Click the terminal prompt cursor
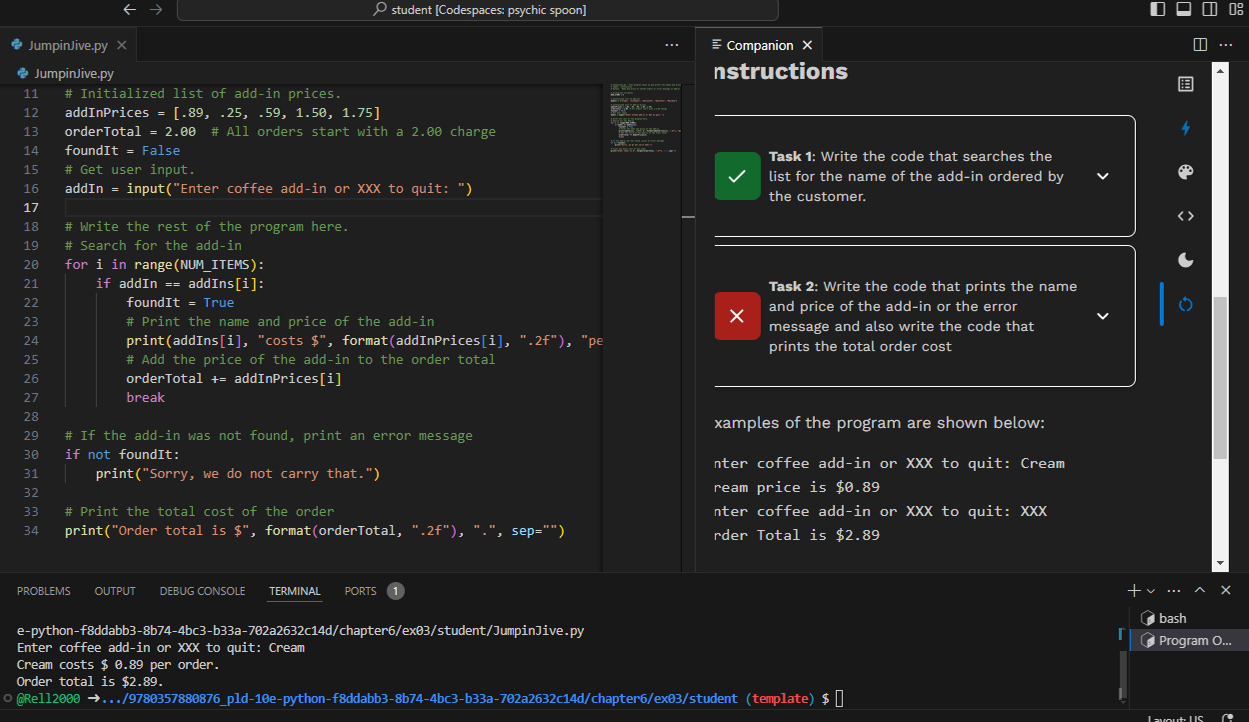 click(x=840, y=698)
